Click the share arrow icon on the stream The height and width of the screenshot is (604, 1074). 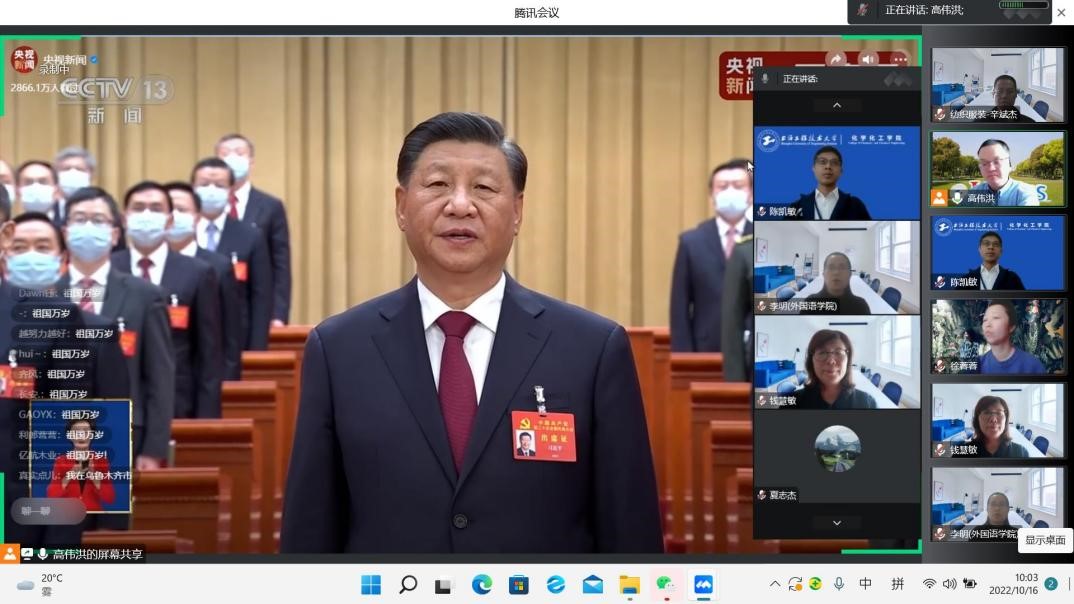tap(836, 60)
